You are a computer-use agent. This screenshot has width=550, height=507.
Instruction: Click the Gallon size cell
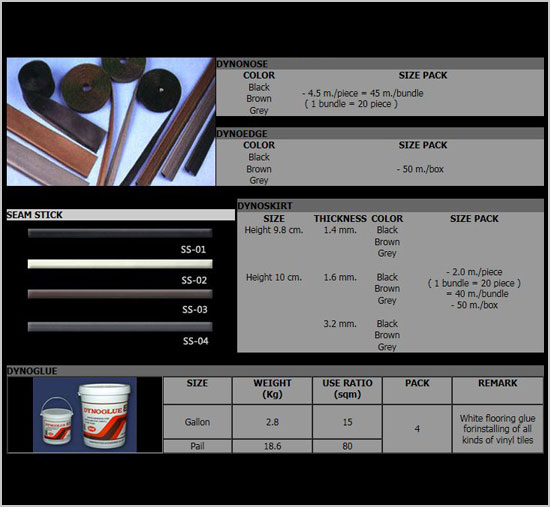[197, 422]
